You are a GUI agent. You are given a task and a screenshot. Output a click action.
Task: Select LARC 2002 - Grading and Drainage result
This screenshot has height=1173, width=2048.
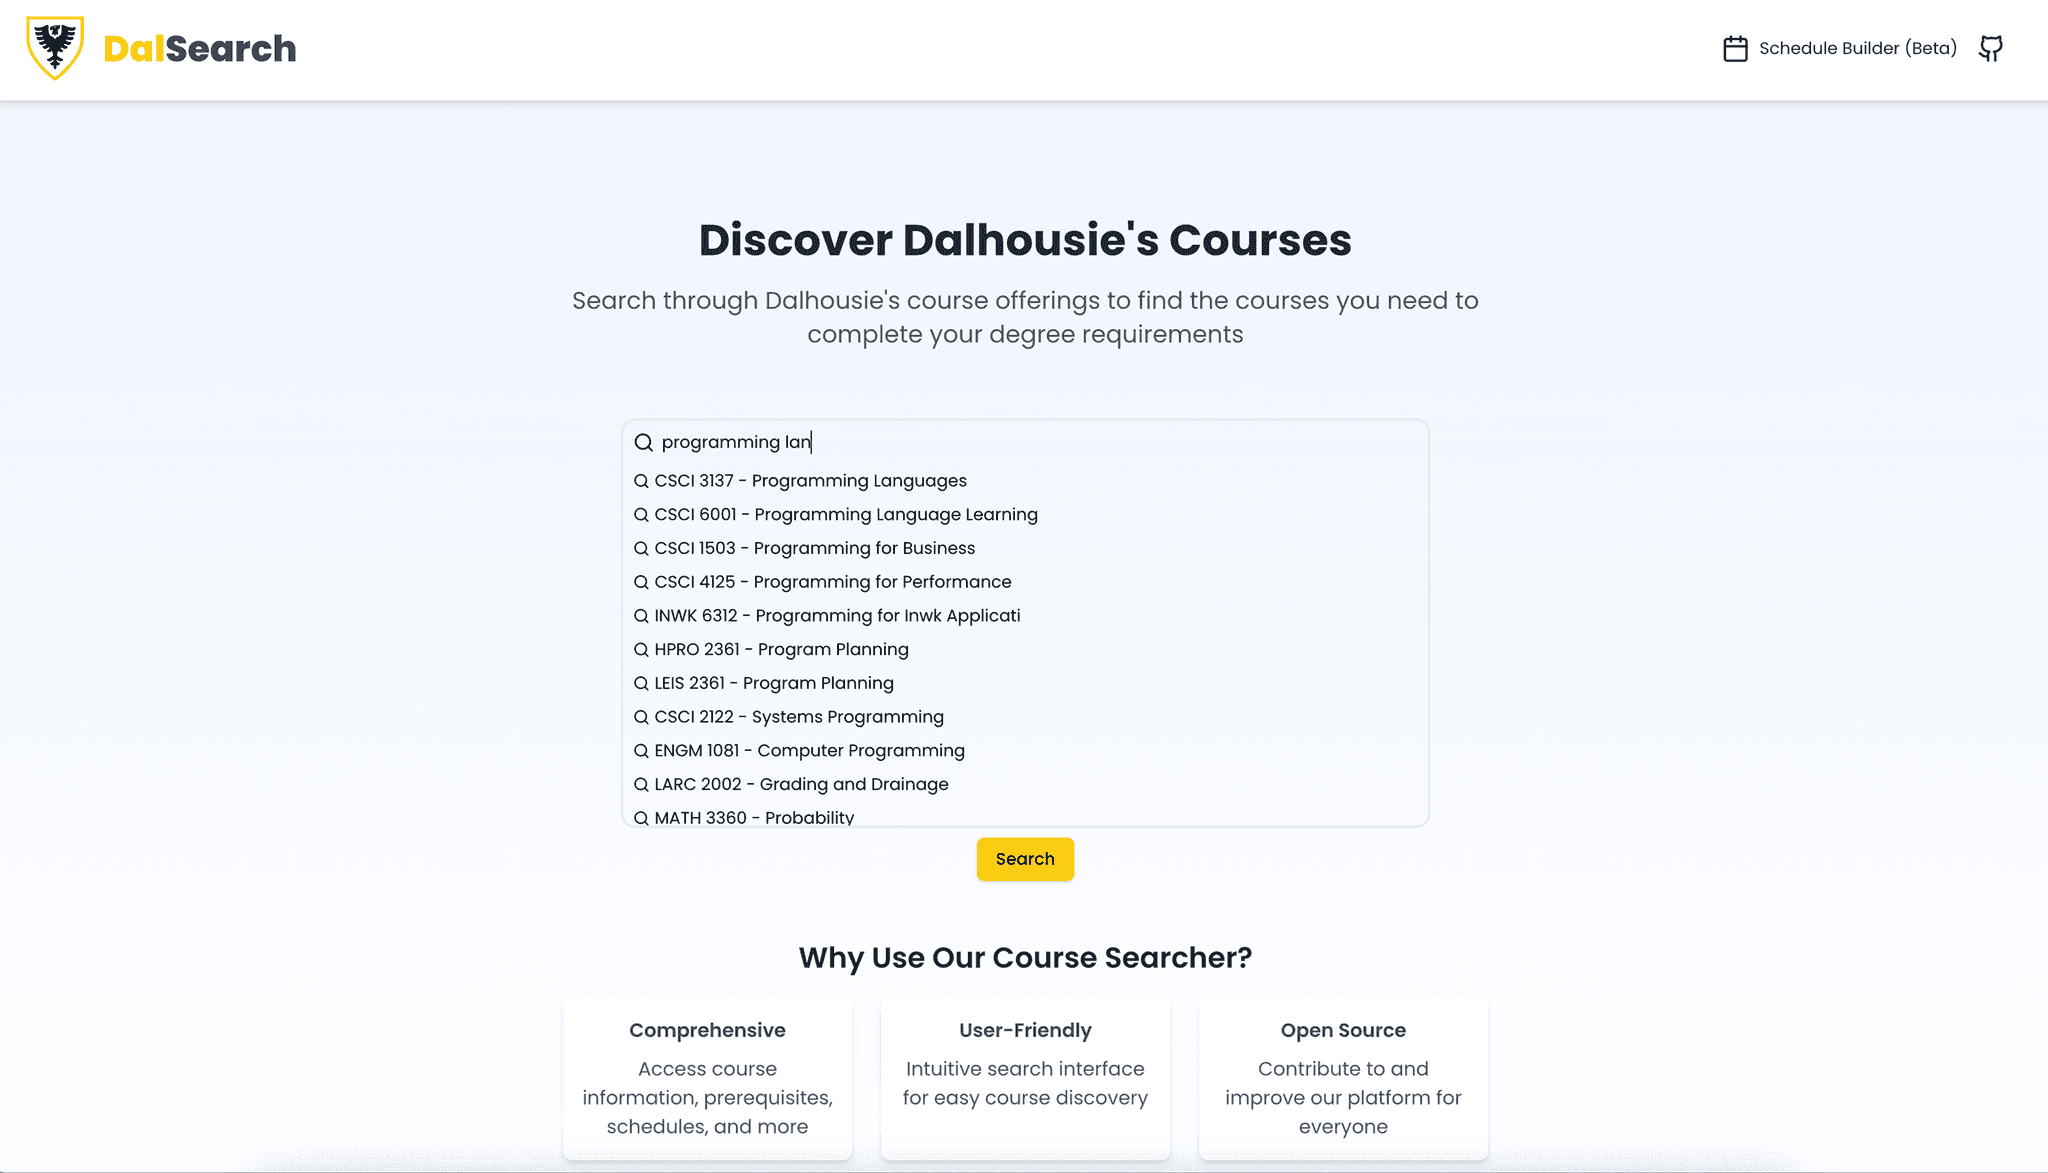(802, 783)
